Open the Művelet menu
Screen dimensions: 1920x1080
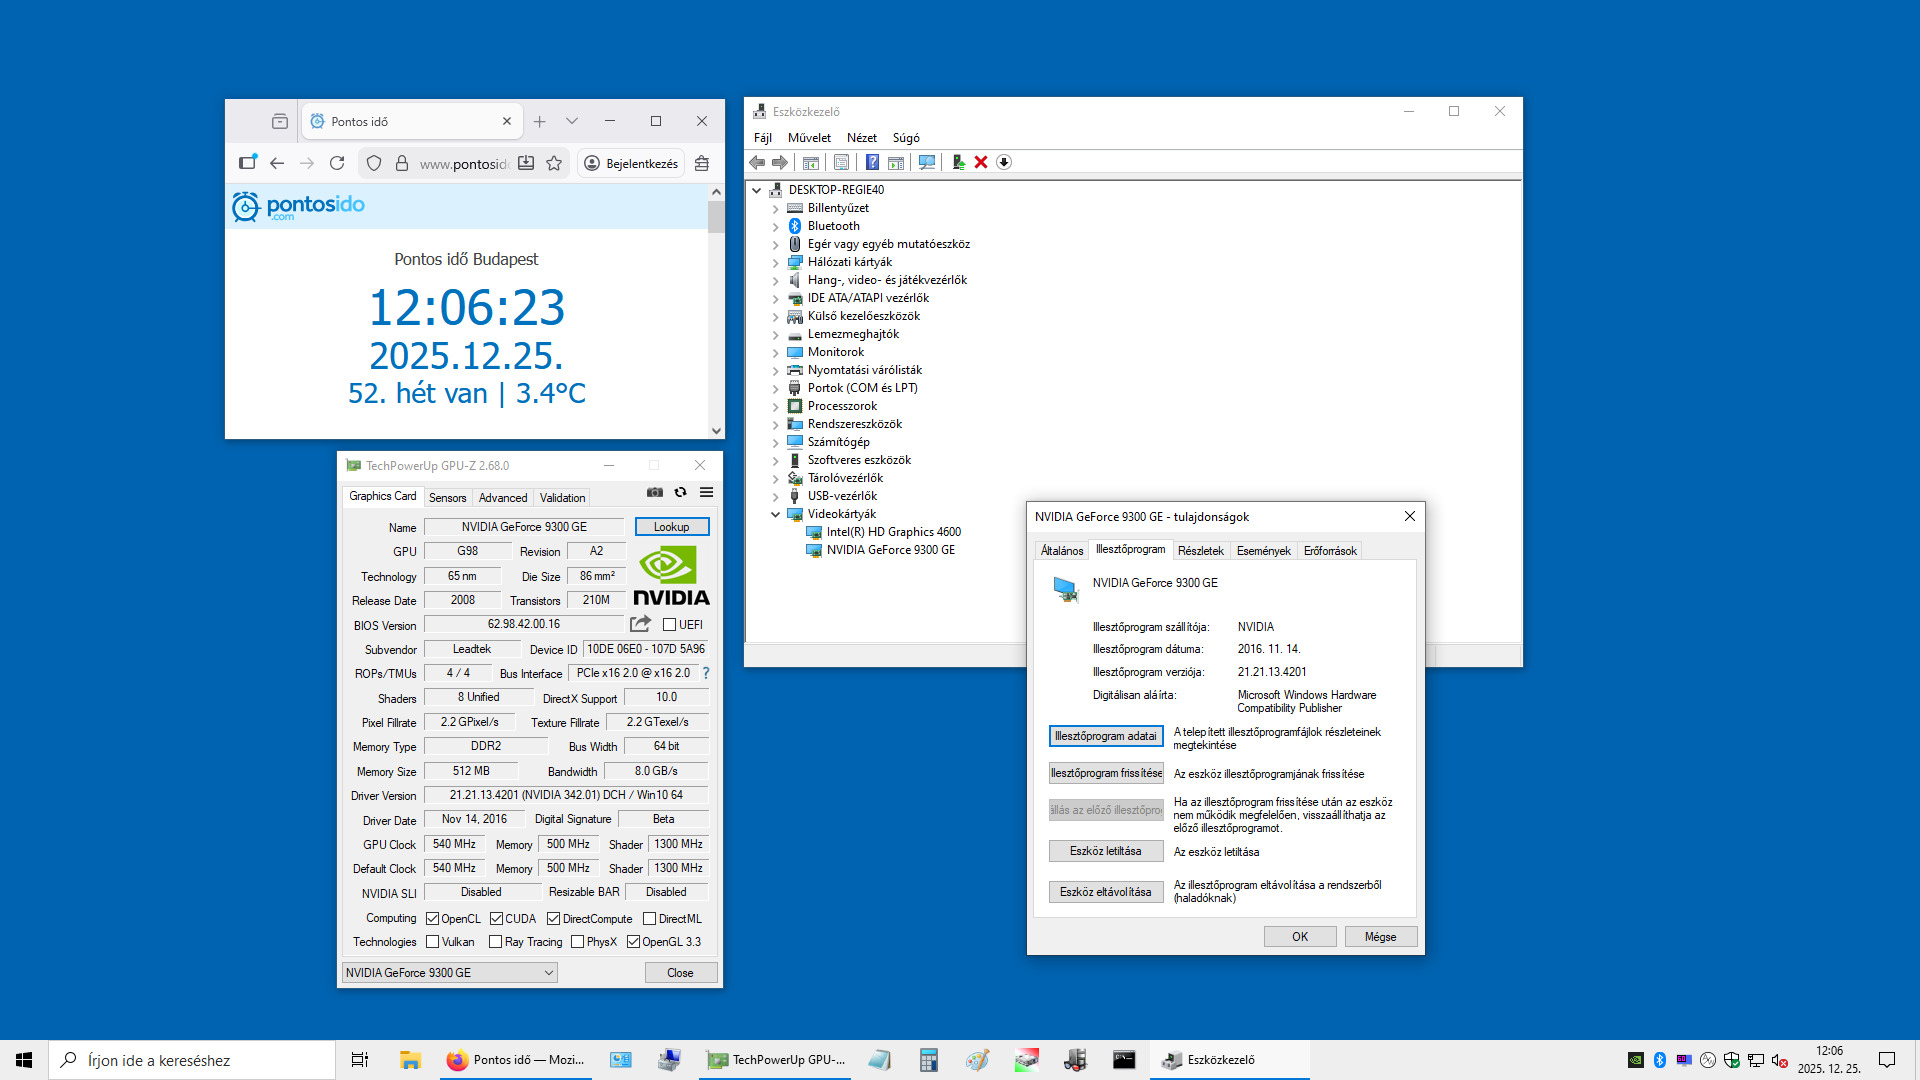pyautogui.click(x=808, y=138)
